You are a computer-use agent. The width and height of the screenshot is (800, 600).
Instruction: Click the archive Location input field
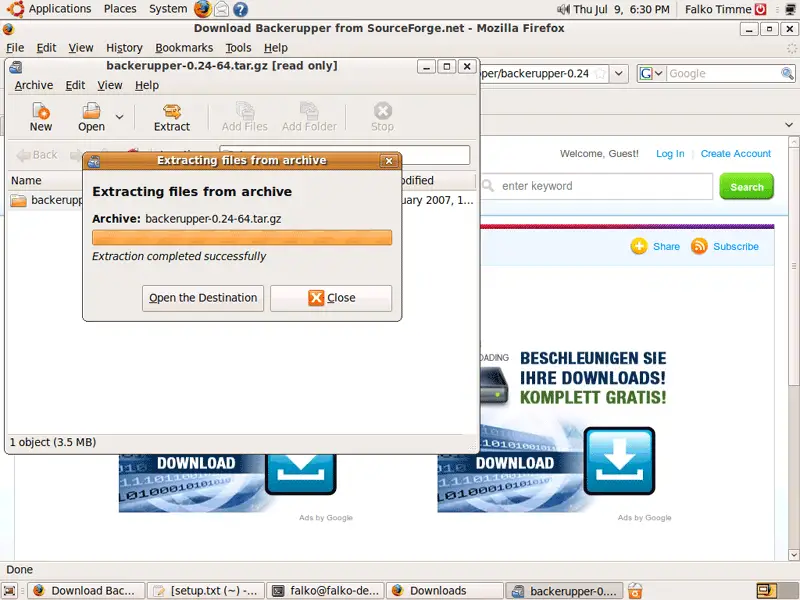344,155
